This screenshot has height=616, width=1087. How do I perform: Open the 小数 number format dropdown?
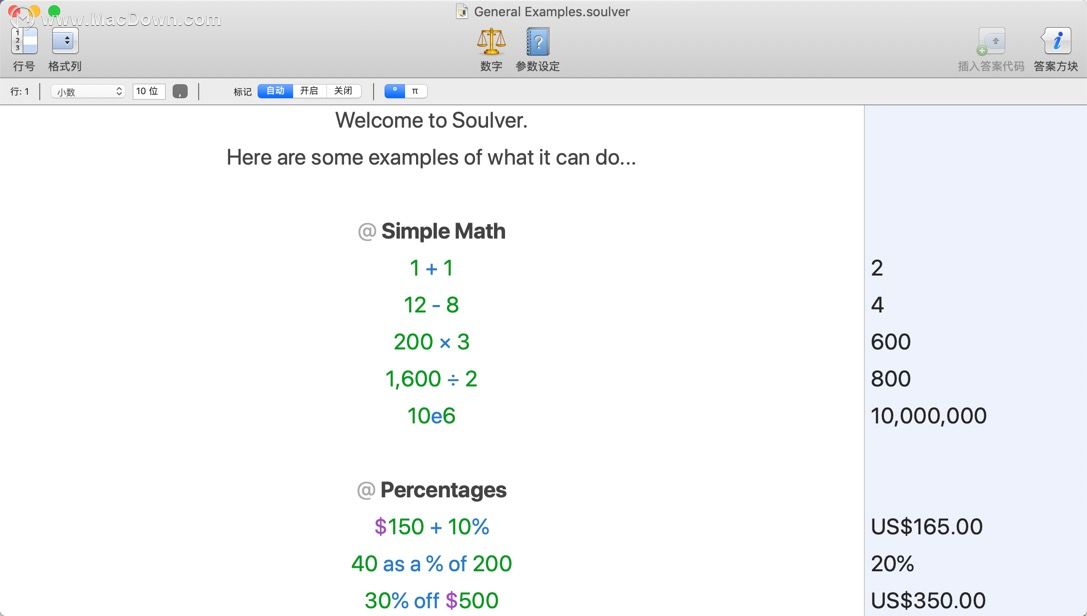87,91
